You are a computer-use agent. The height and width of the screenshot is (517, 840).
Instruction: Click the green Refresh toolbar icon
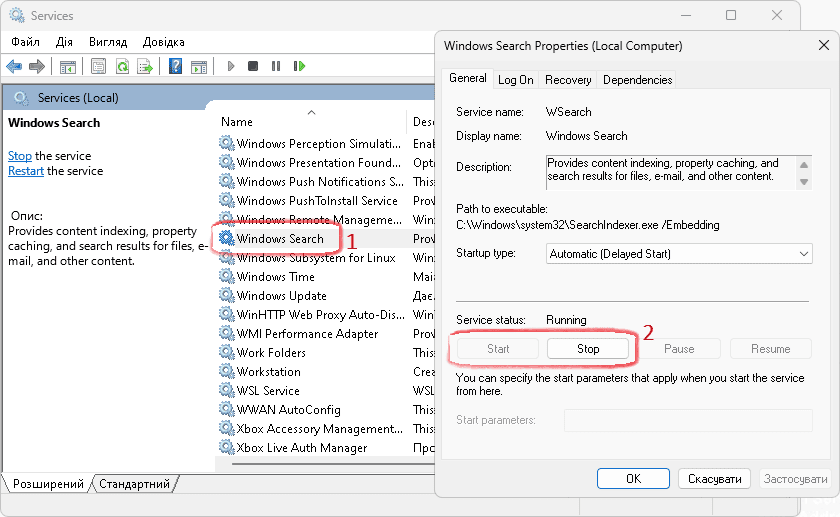point(123,66)
